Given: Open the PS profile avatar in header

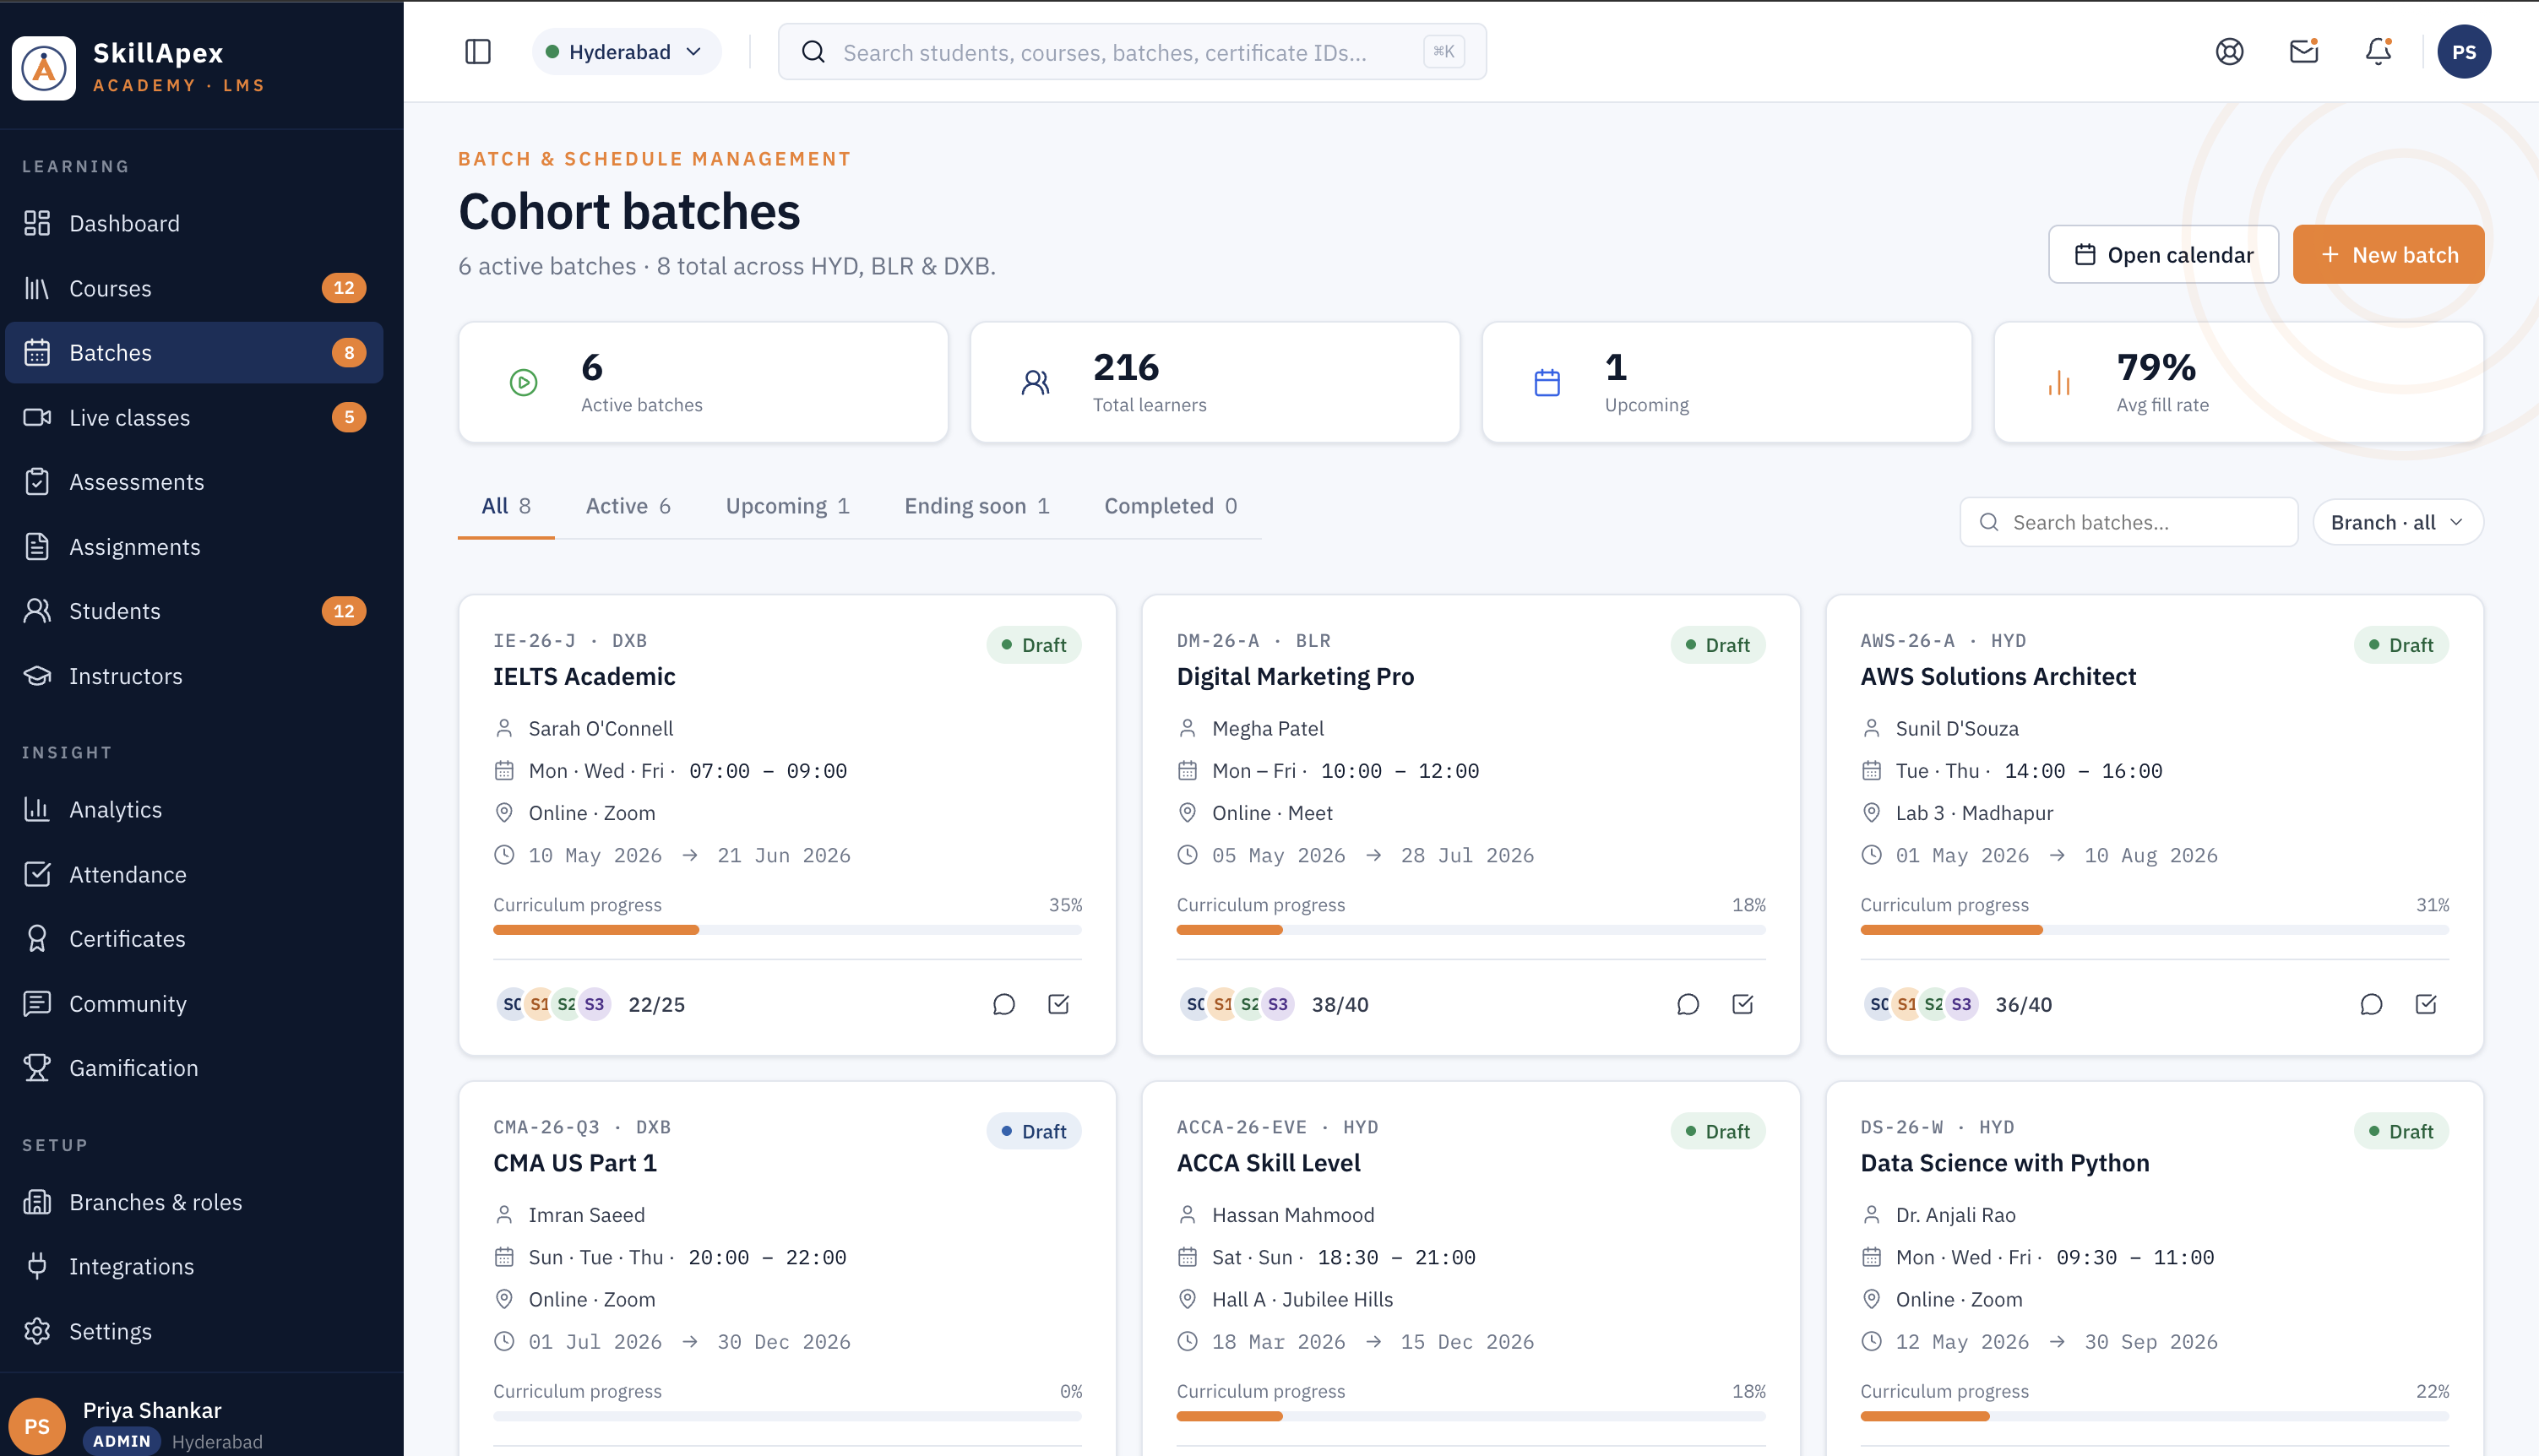Looking at the screenshot, I should (2463, 52).
